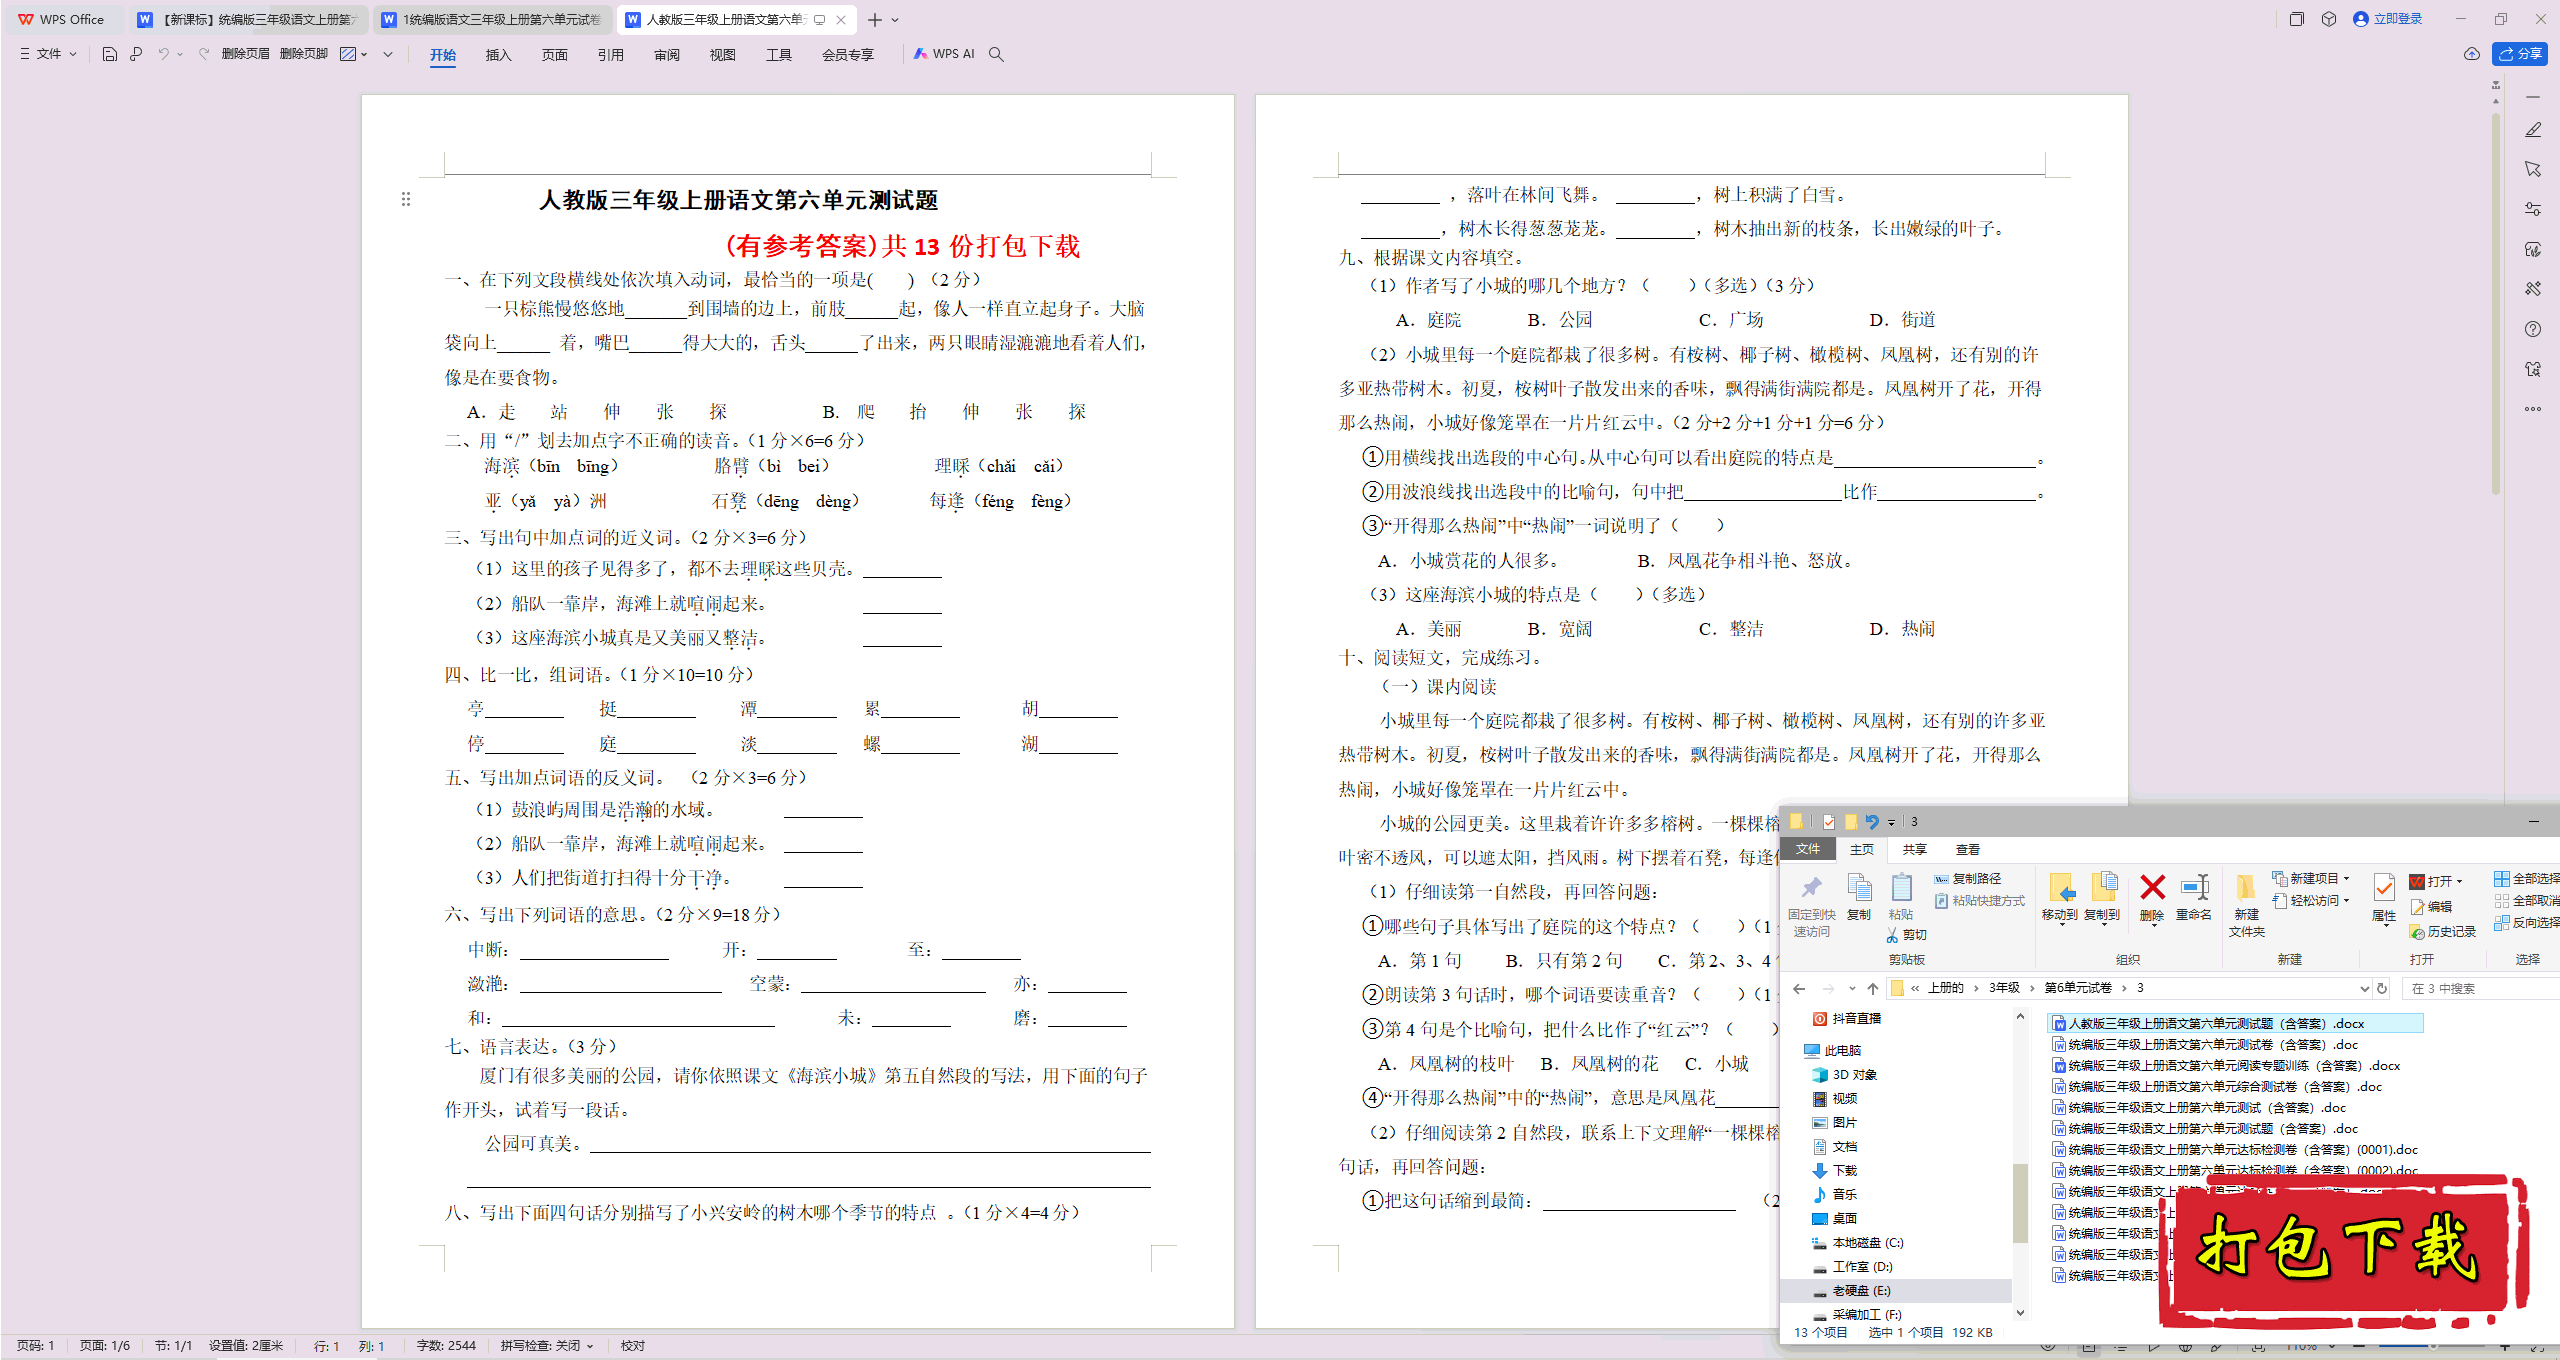Toggle spell check status in status bar
The image size is (2560, 1360).
point(547,1345)
